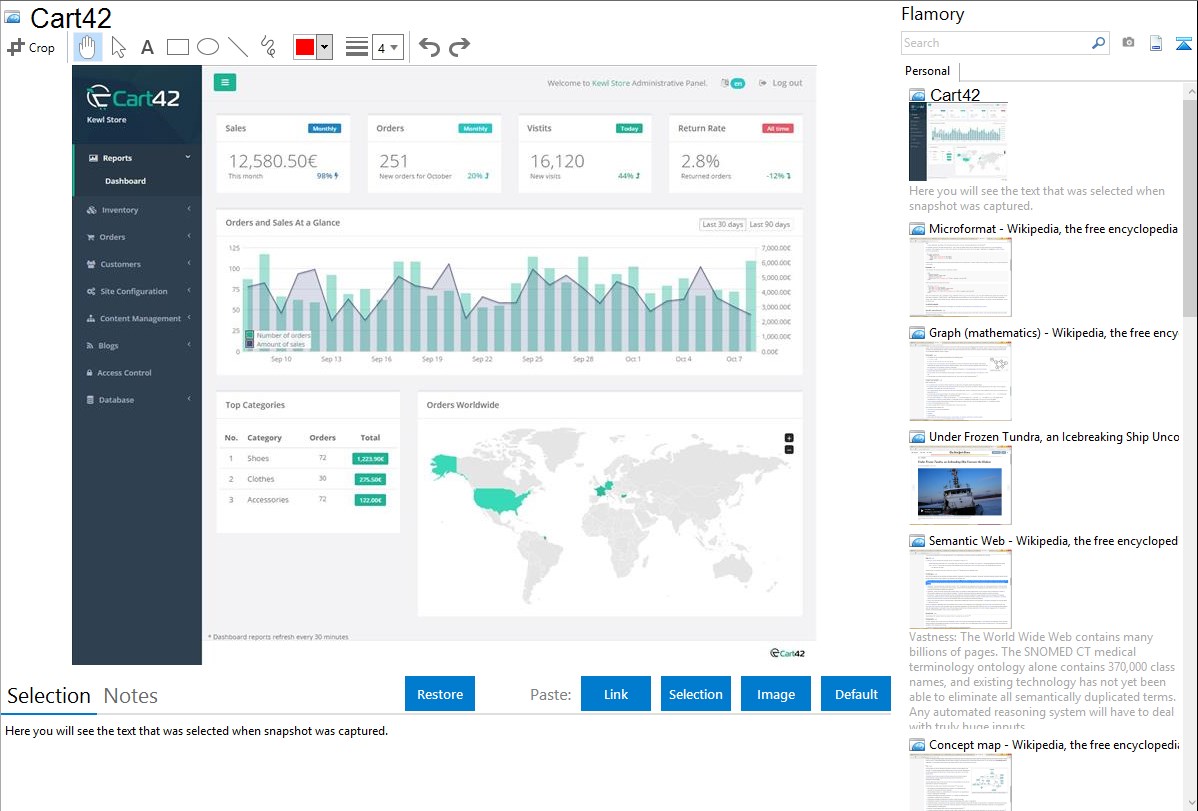Open Dashboard under Reports
The width and height of the screenshot is (1198, 811).
tap(125, 181)
